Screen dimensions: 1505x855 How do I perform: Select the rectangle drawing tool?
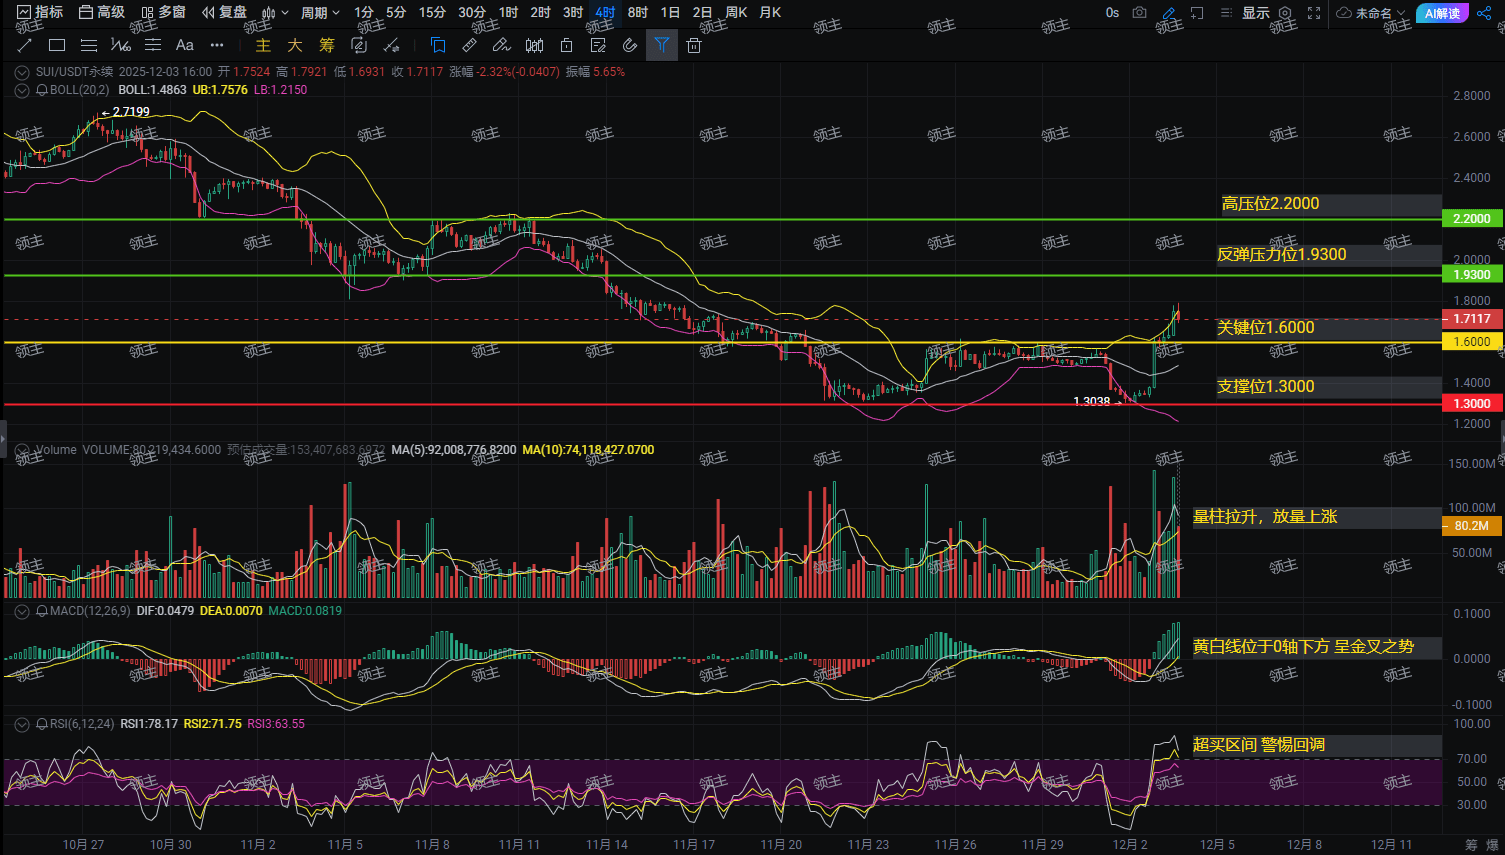pos(57,45)
